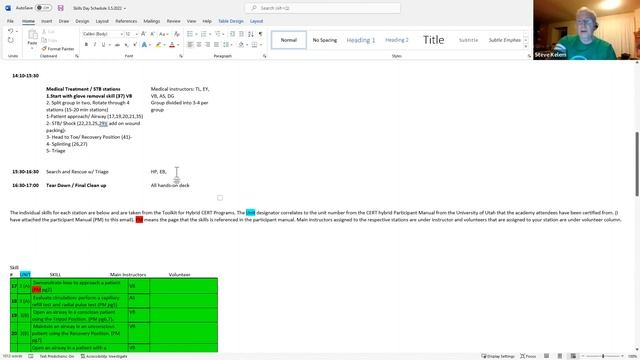The image size is (640, 360).
Task: Apply the Title style
Action: coord(433,40)
